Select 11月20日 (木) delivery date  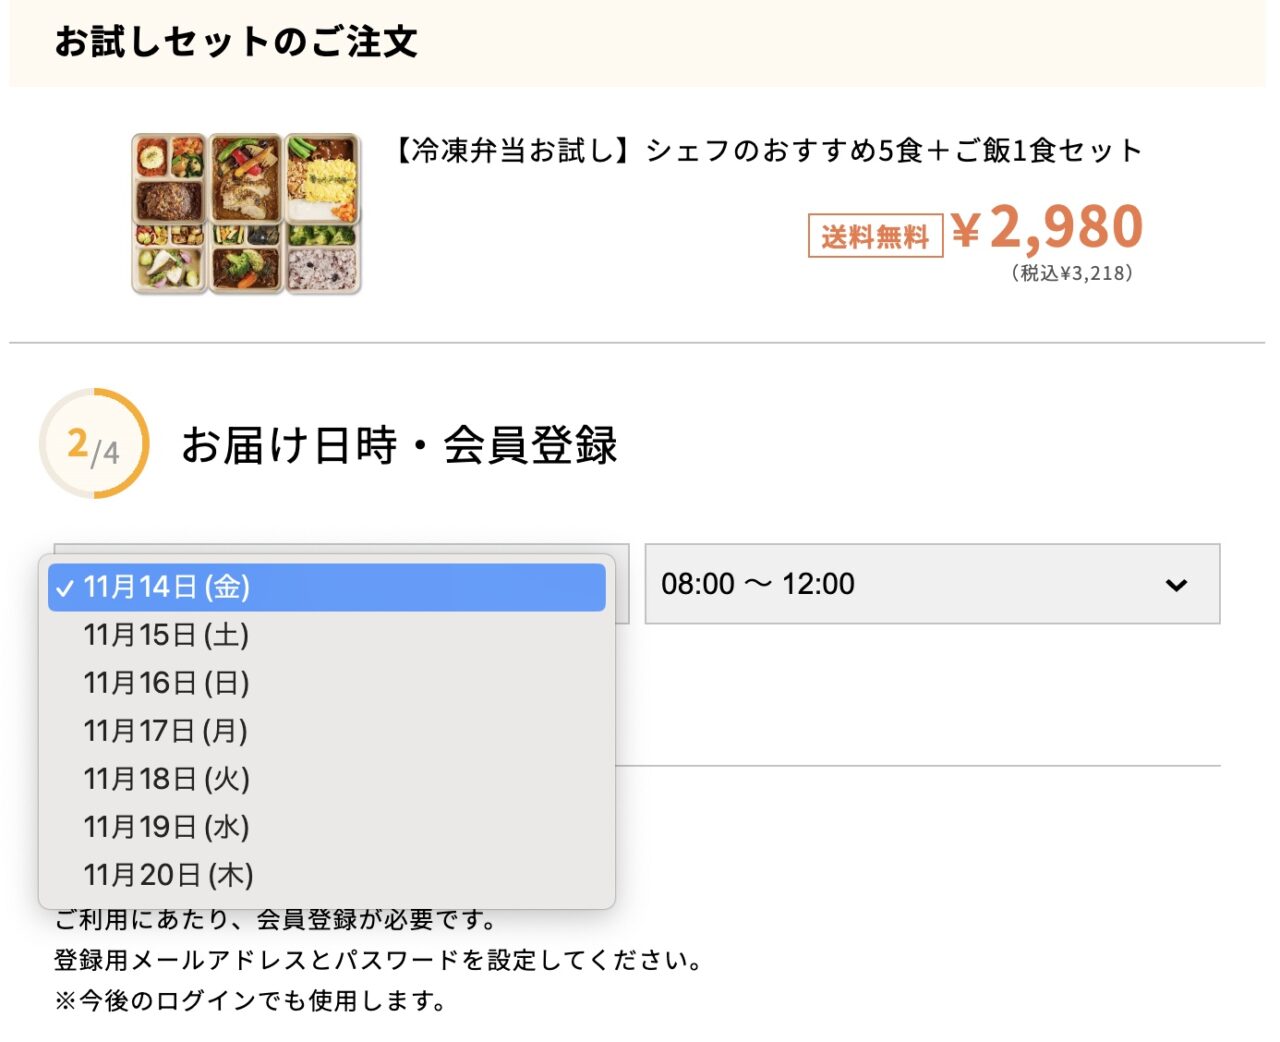click(x=168, y=875)
